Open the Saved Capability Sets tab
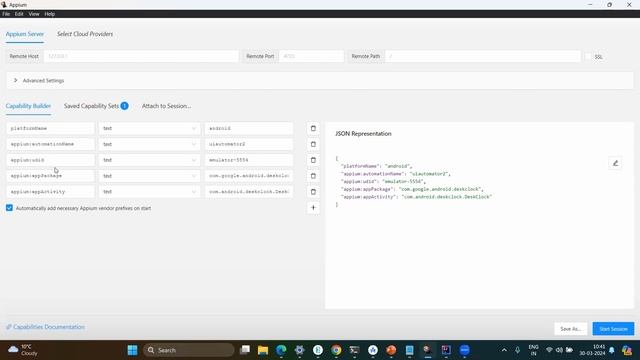This screenshot has width=640, height=360. pyautogui.click(x=91, y=106)
